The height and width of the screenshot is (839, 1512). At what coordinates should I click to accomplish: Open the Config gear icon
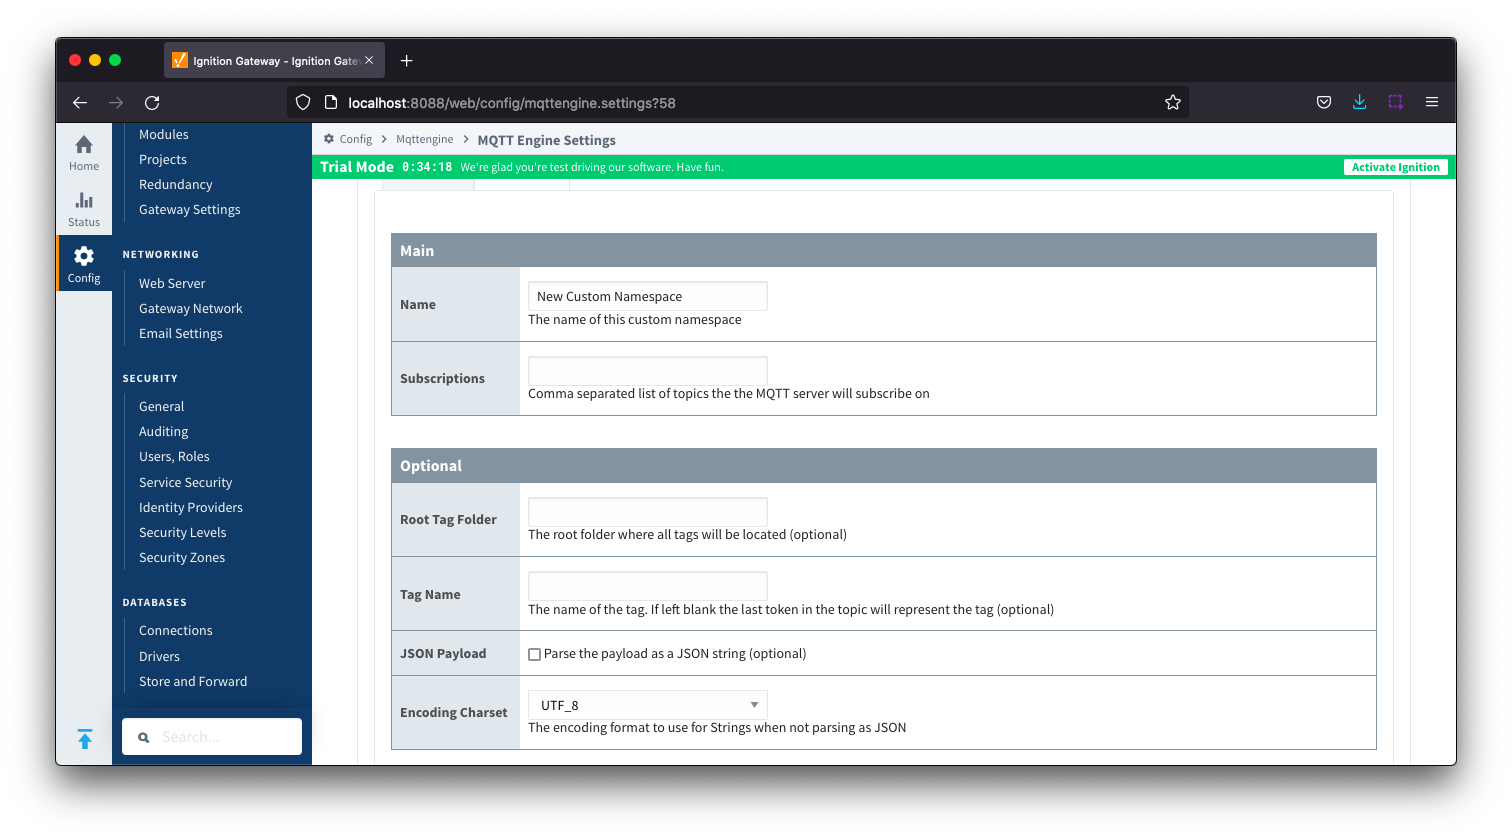[84, 256]
